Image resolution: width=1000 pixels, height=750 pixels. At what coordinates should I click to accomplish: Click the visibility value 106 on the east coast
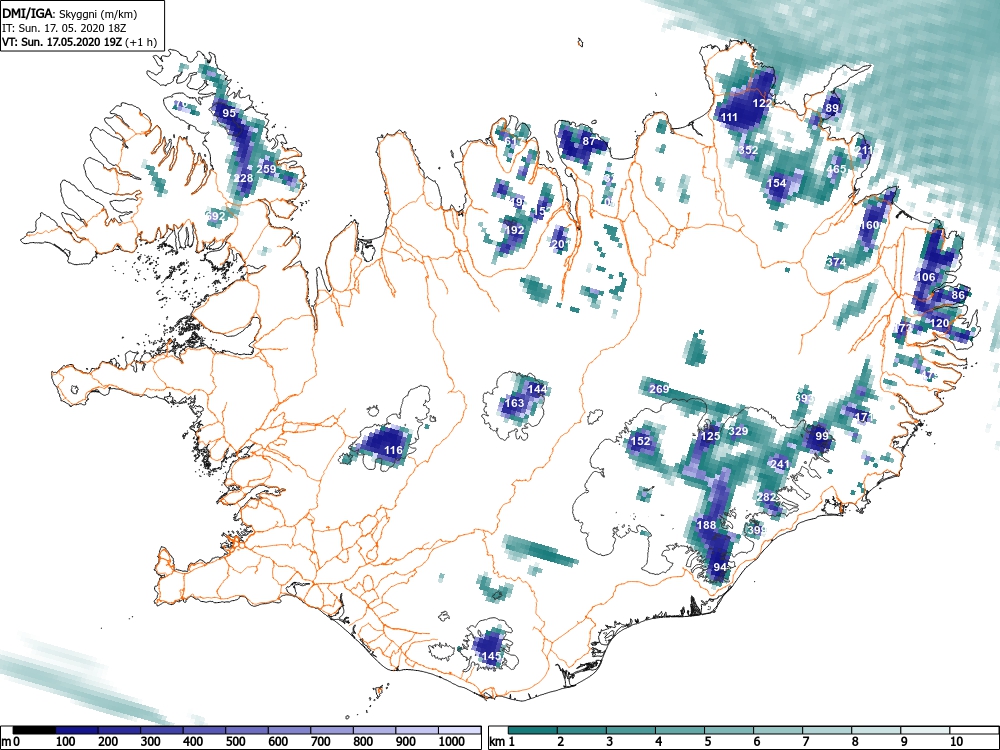click(x=925, y=277)
